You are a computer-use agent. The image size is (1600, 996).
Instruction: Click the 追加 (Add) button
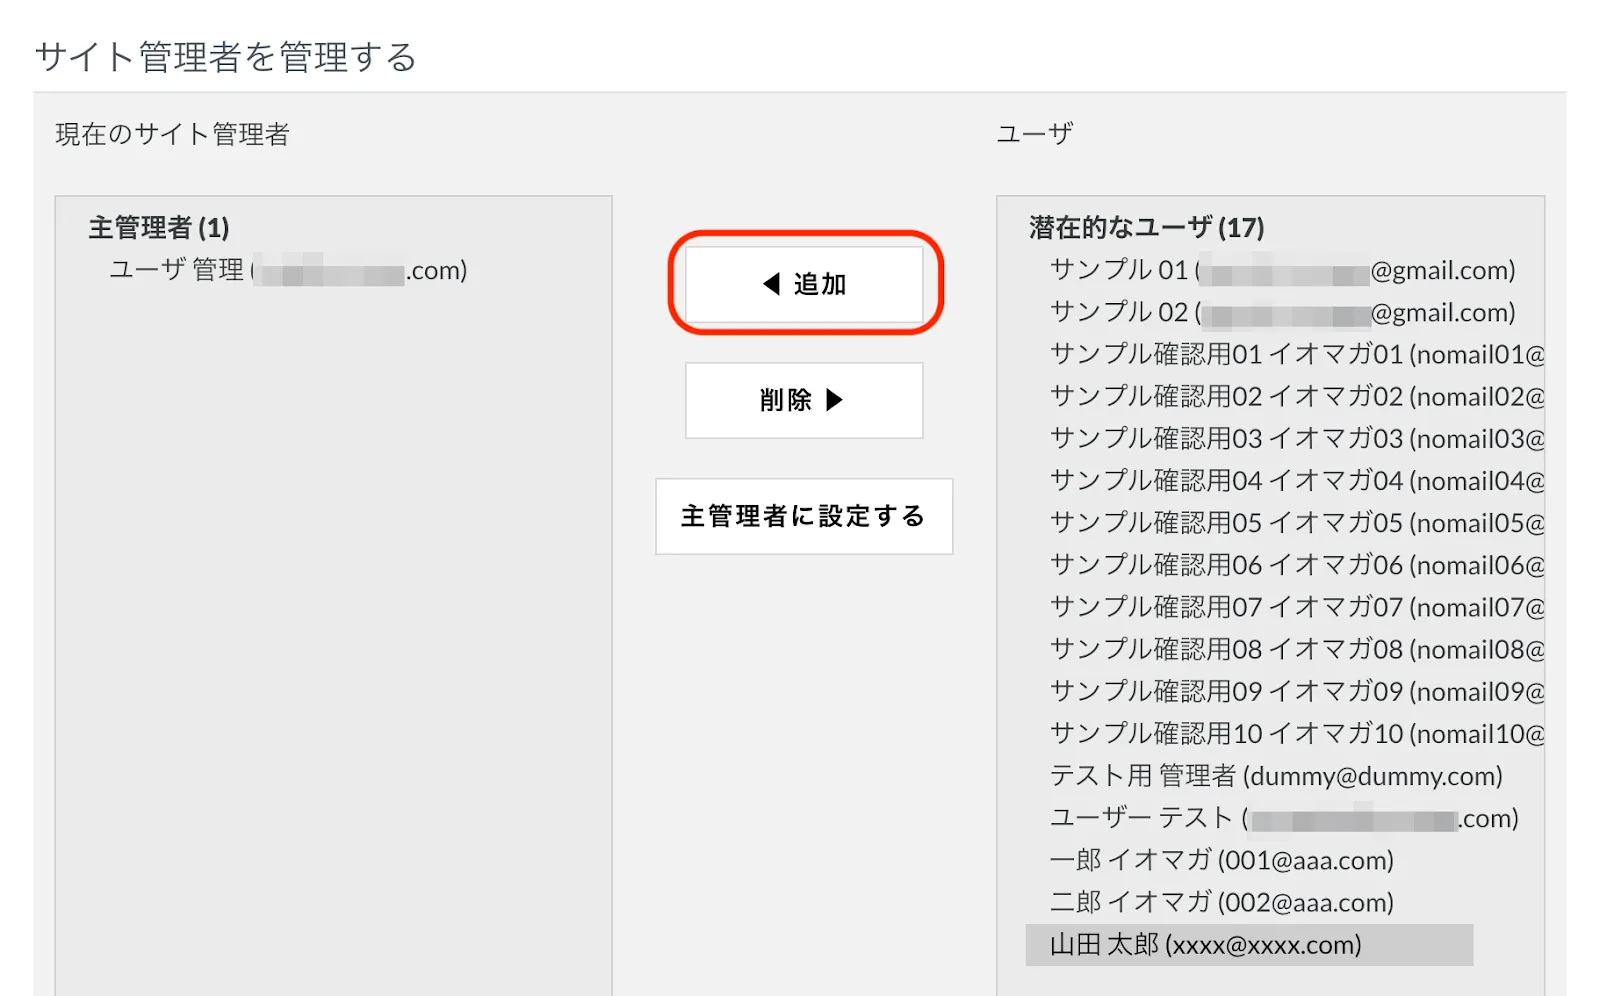pyautogui.click(x=804, y=284)
